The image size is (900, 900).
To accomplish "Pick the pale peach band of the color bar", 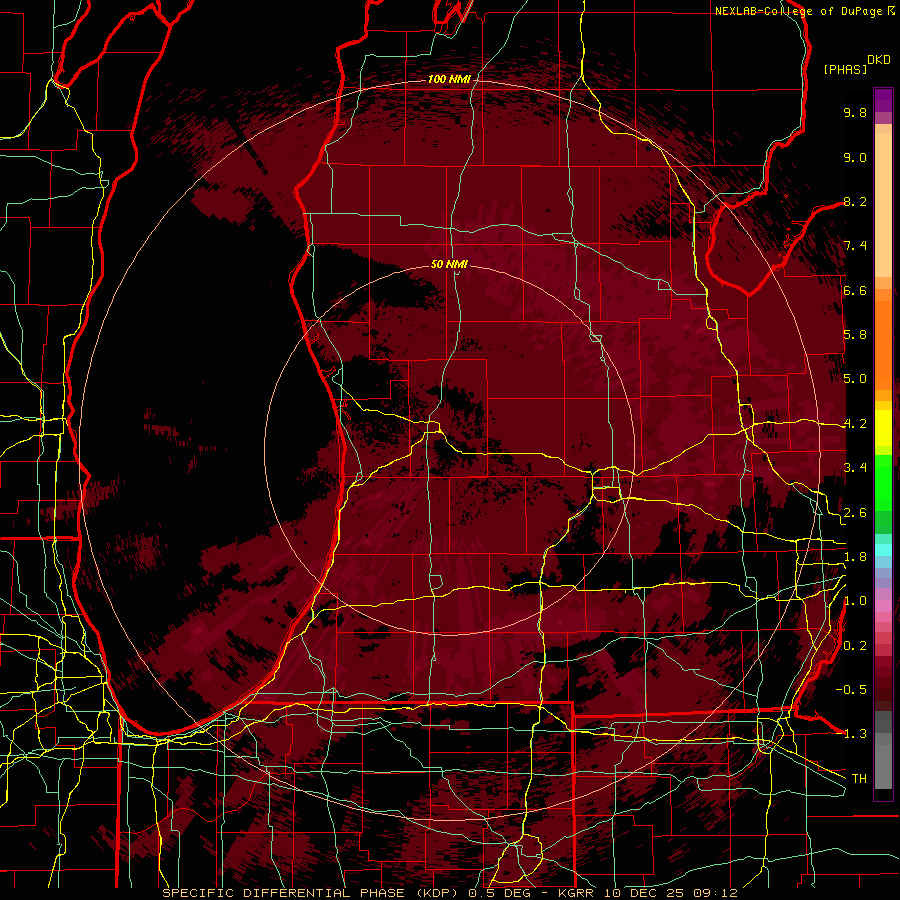I will coord(883,205).
